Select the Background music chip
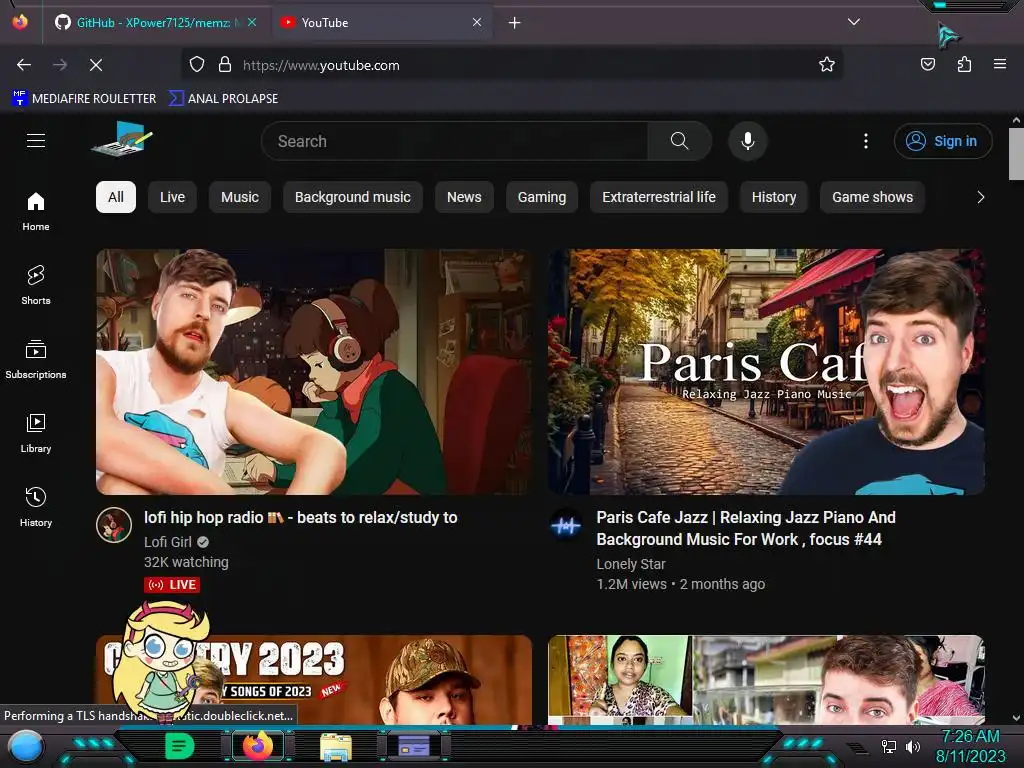Image resolution: width=1024 pixels, height=768 pixels. tap(353, 197)
